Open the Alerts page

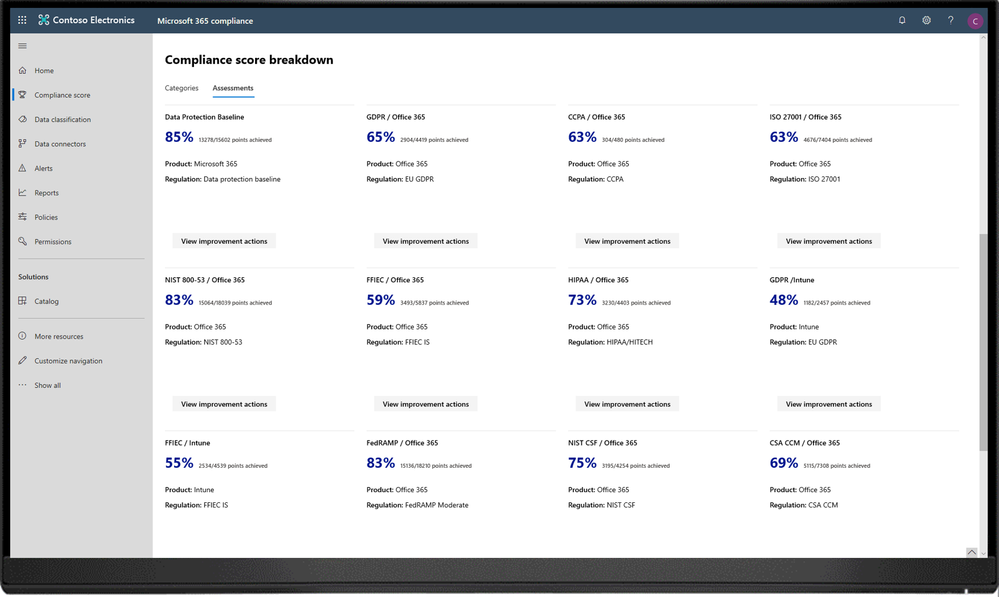click(x=43, y=168)
